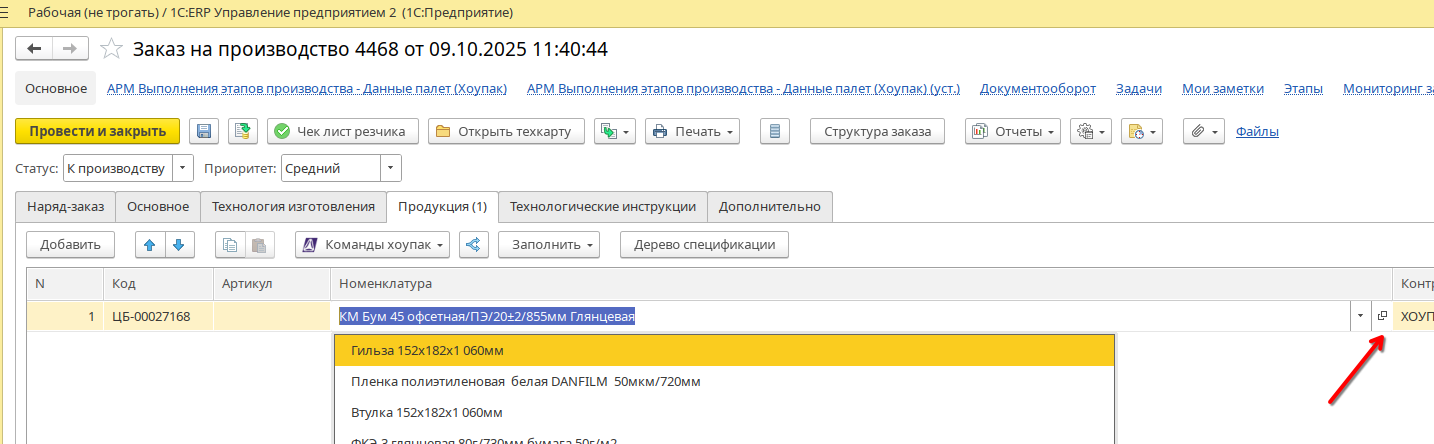The image size is (1434, 444).
Task: Switch to the Наряд-заказ tab
Action: tap(66, 207)
